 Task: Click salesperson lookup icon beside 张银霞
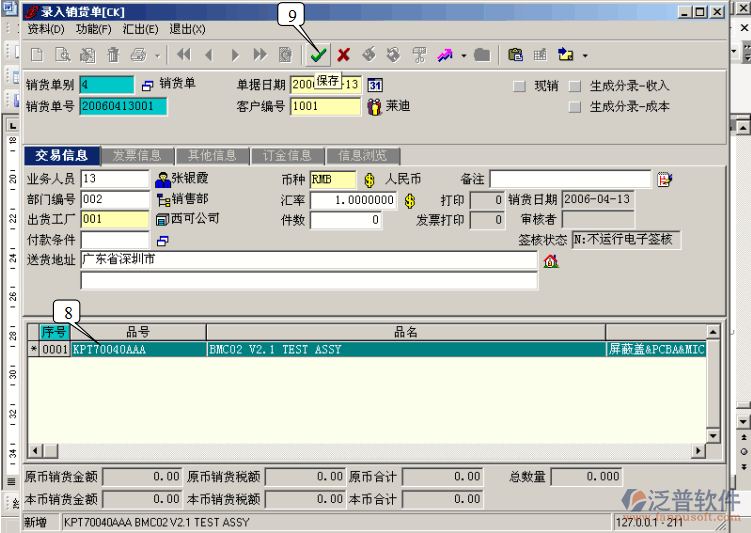(163, 179)
